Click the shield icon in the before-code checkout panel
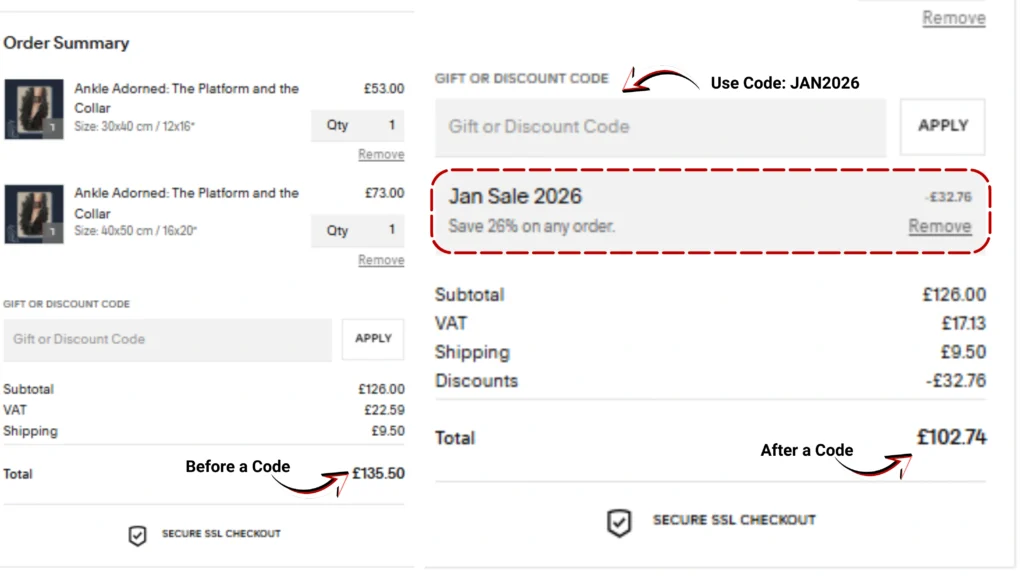This screenshot has height=576, width=1024. pyautogui.click(x=138, y=536)
